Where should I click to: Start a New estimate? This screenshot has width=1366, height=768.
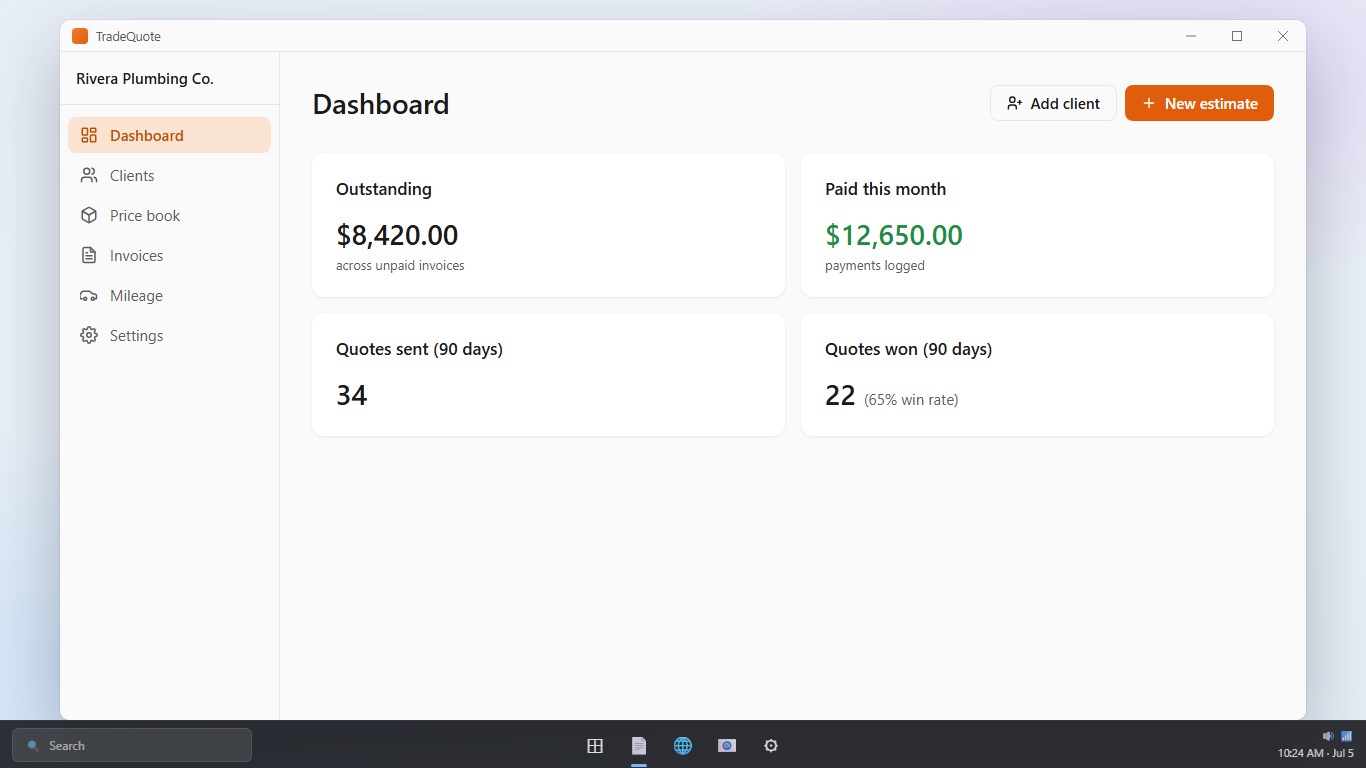tap(1199, 103)
